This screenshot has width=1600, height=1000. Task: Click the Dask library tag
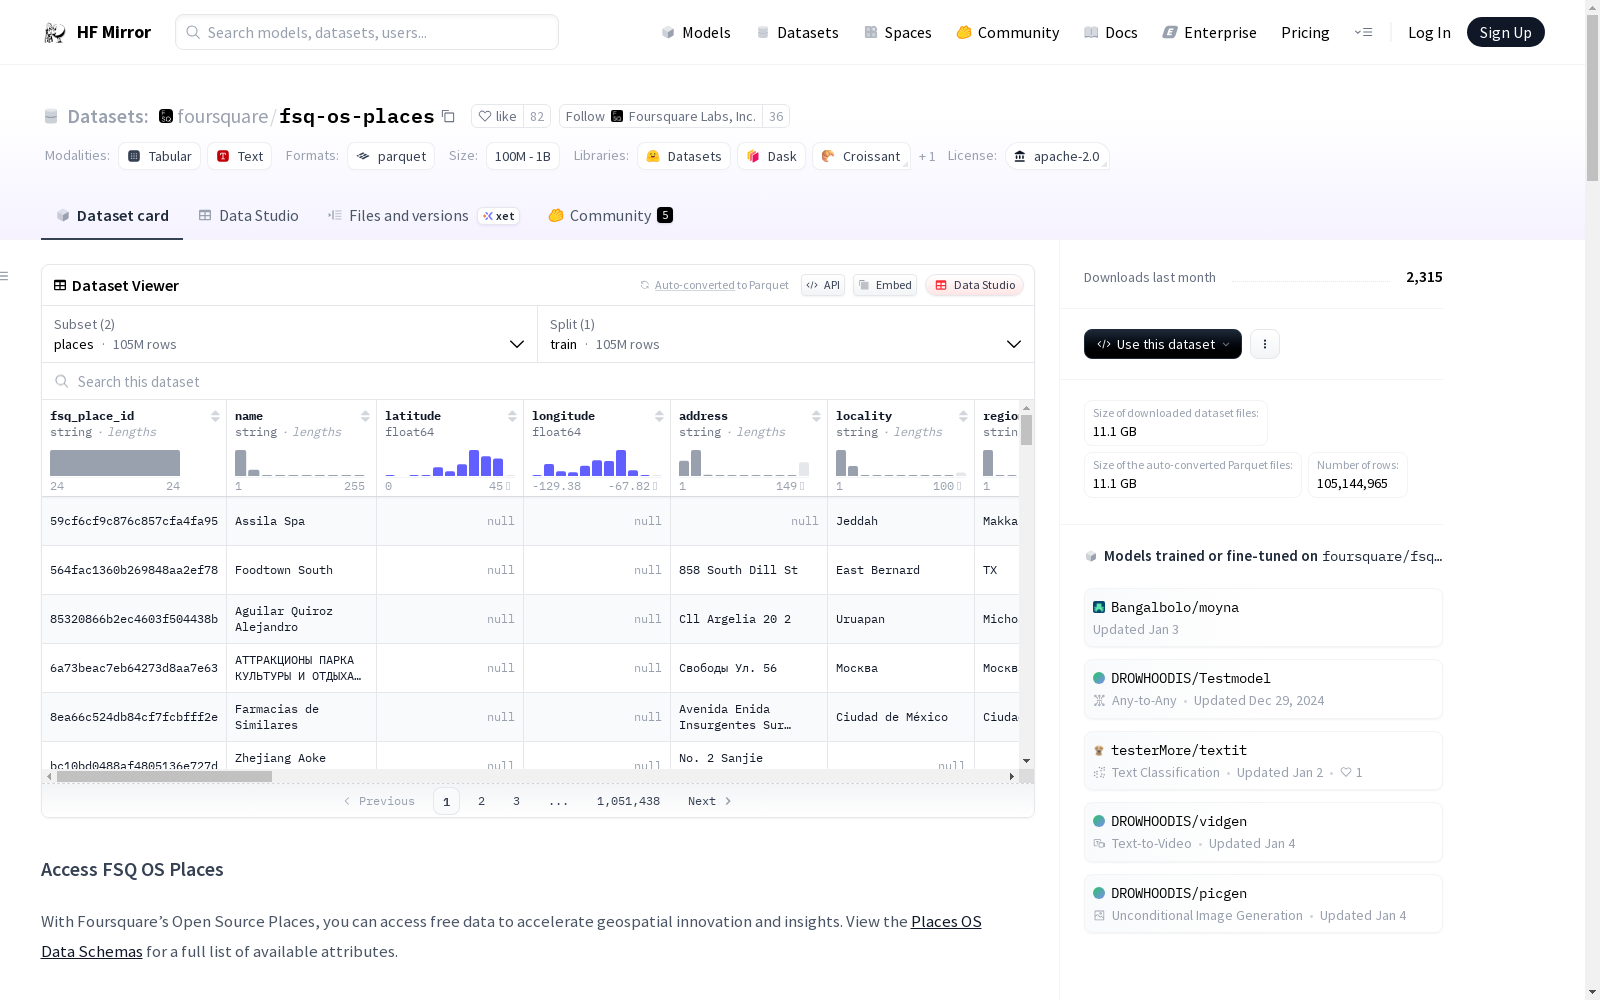tap(772, 156)
